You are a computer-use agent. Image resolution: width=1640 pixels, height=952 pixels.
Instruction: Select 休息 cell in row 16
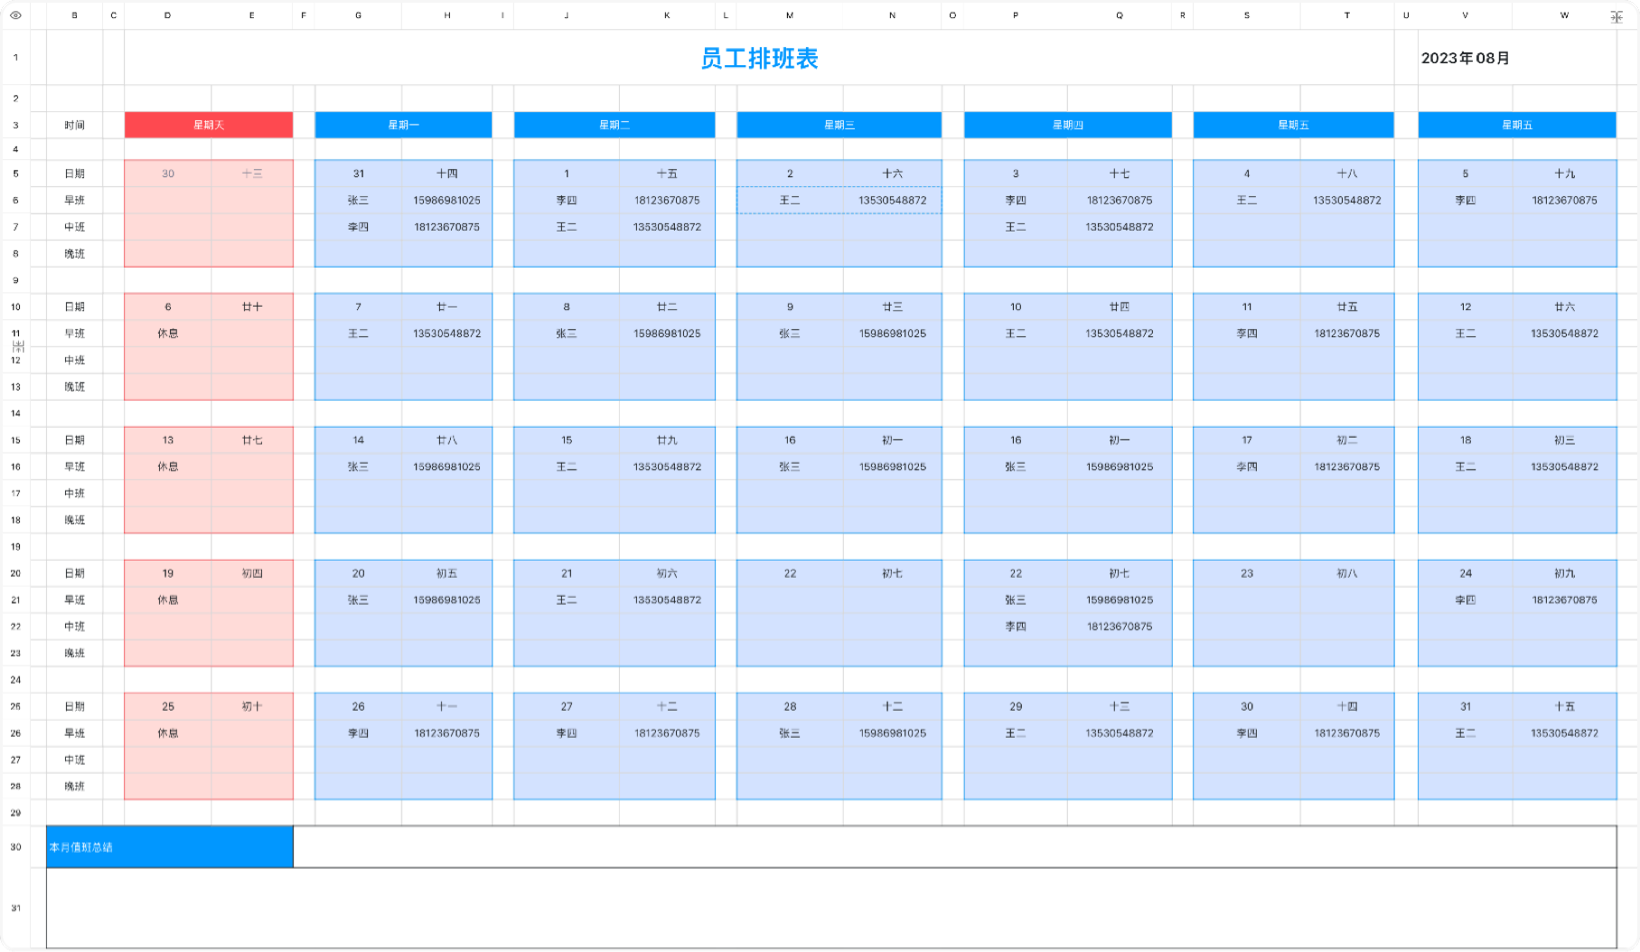click(x=168, y=467)
